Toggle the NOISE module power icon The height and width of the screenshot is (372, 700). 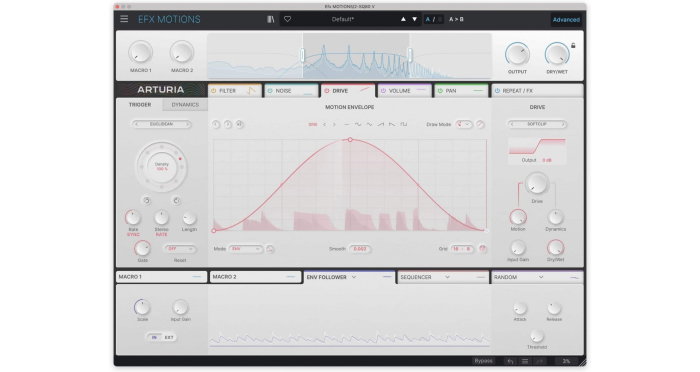[270, 91]
